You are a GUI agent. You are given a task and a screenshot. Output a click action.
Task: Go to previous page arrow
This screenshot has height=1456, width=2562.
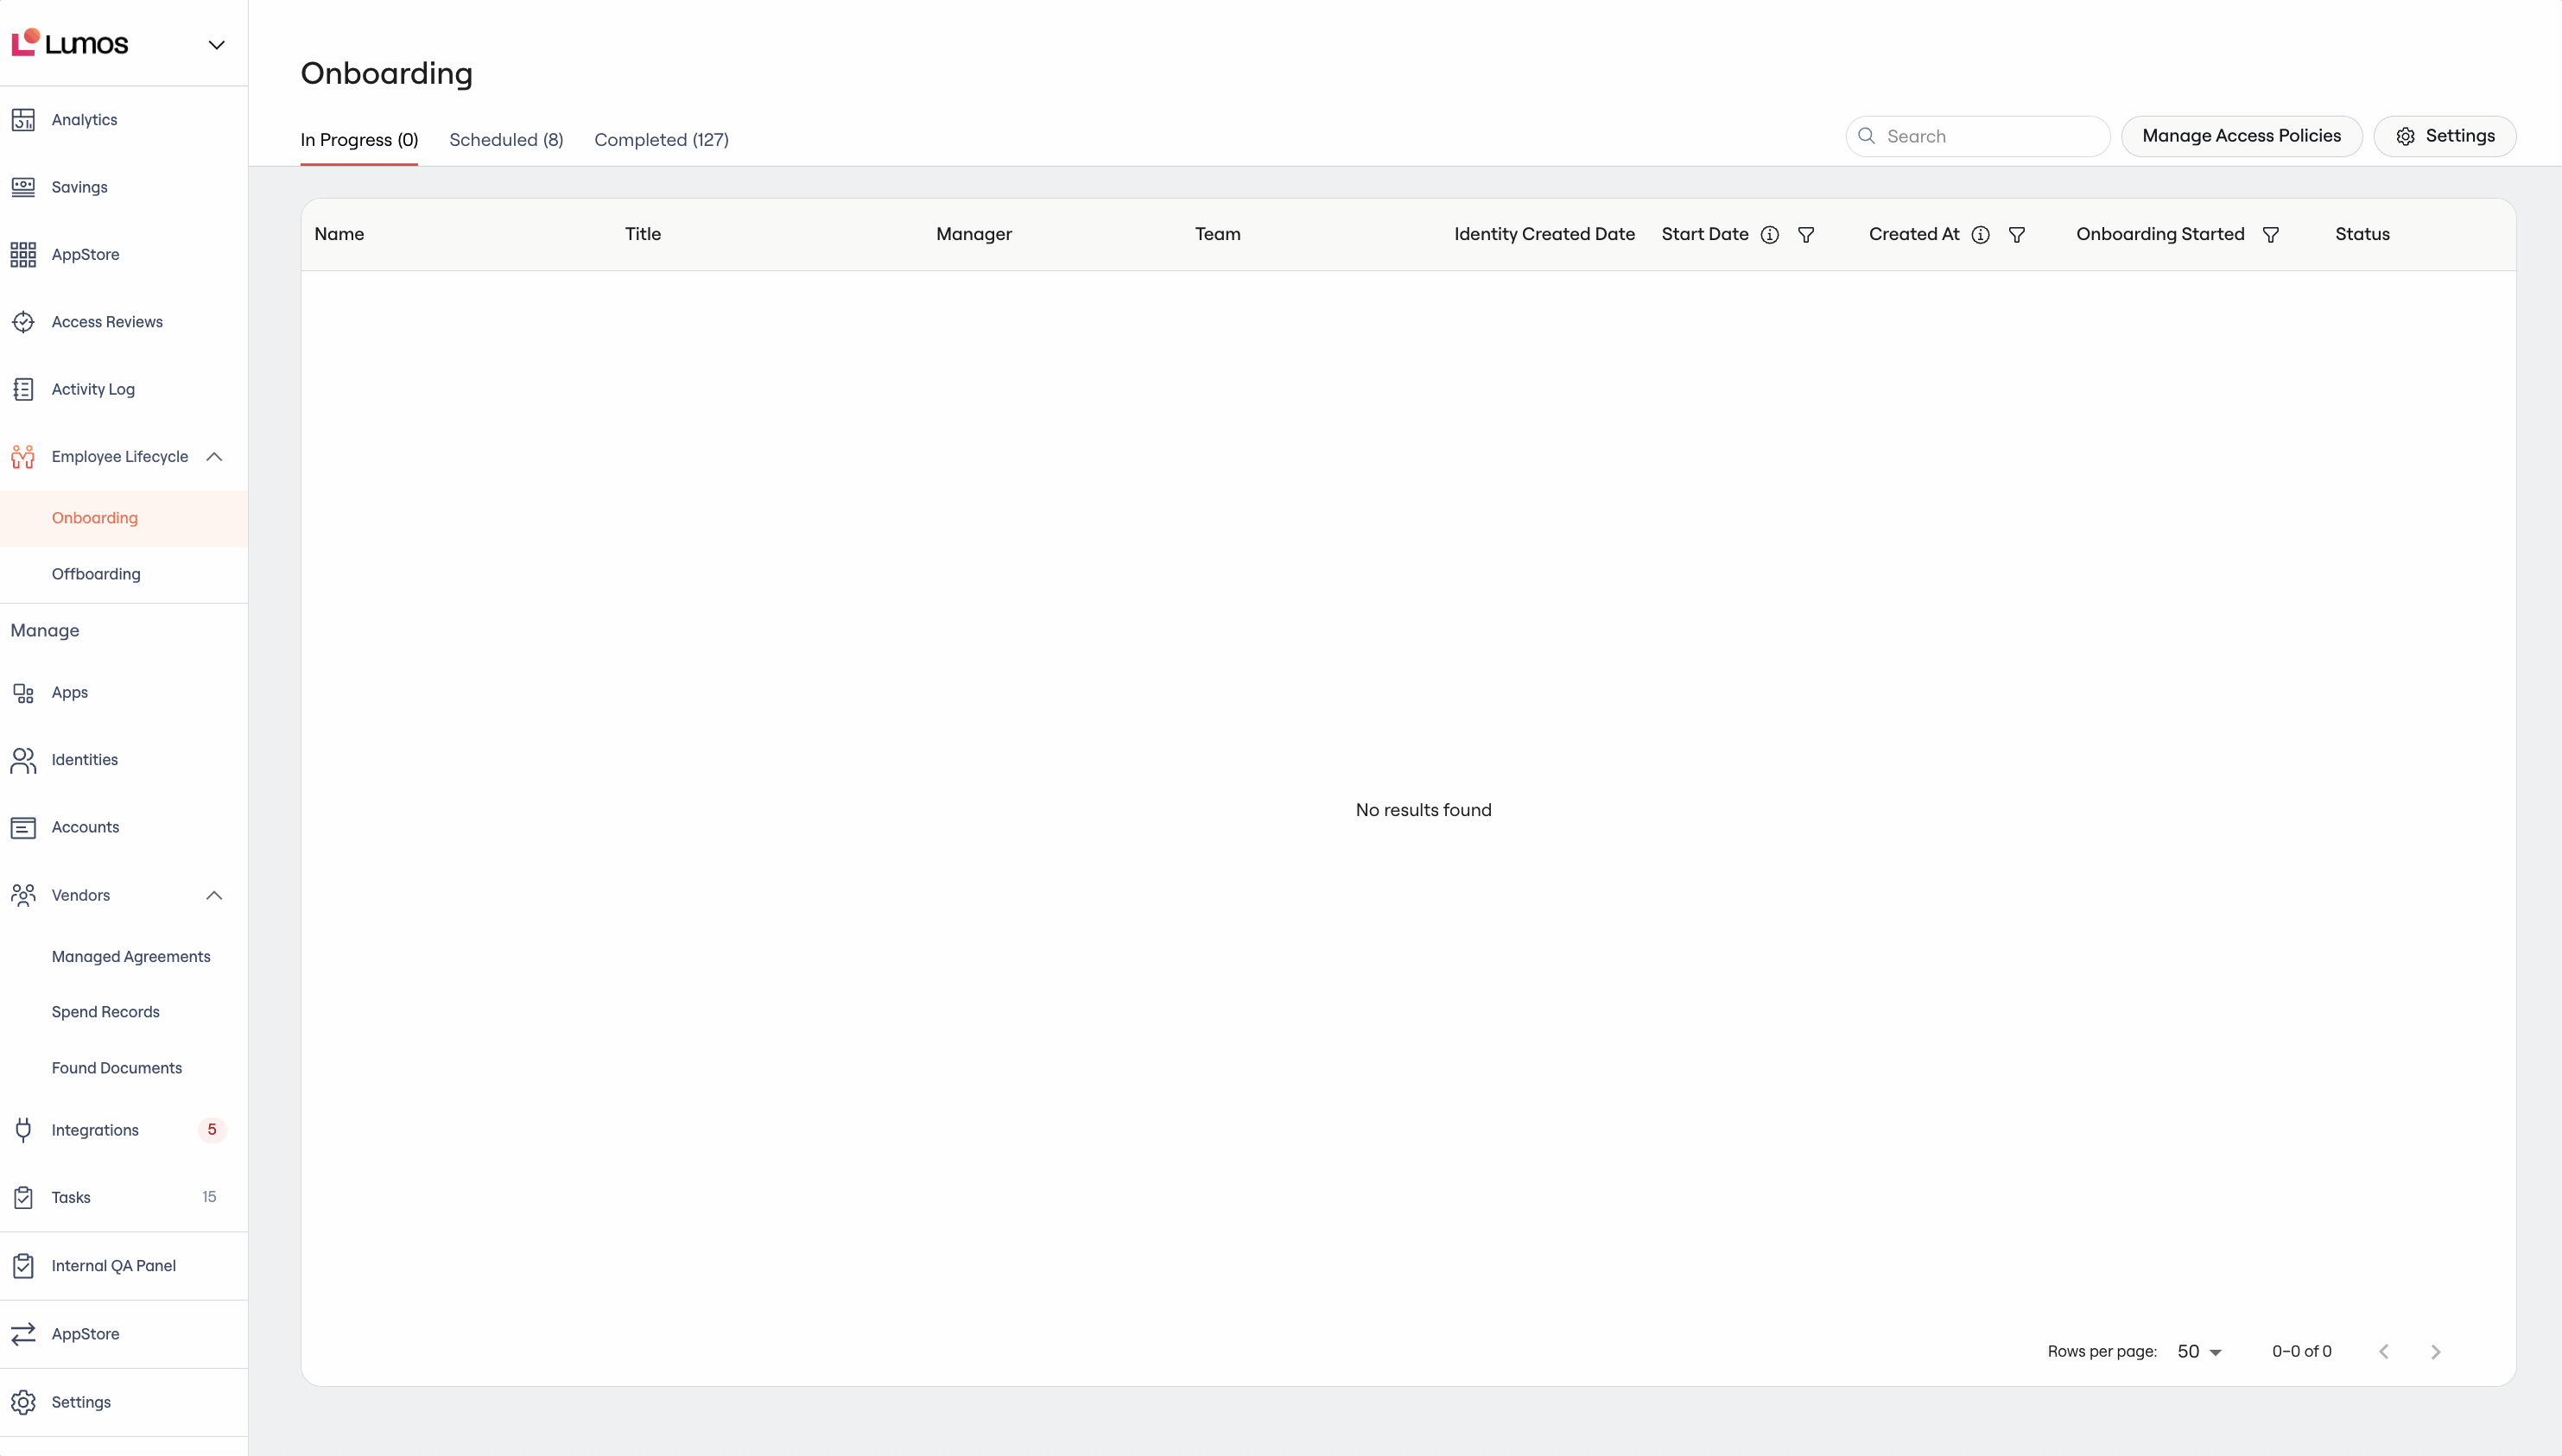(x=2384, y=1352)
